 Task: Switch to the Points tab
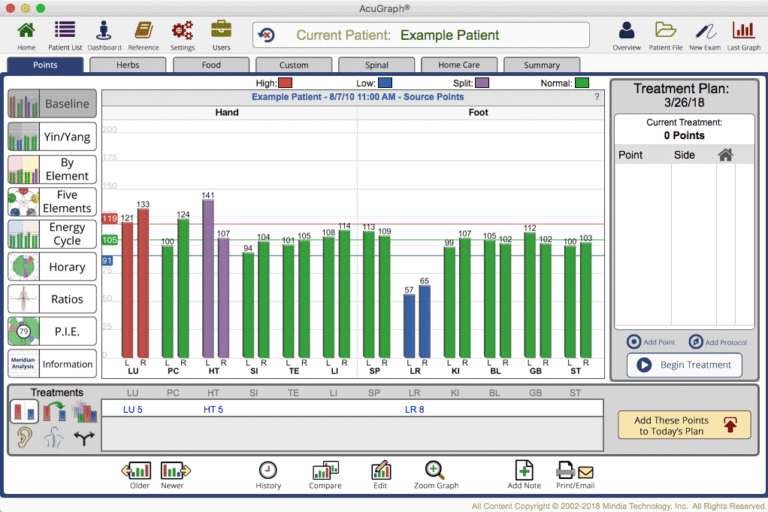(x=45, y=65)
